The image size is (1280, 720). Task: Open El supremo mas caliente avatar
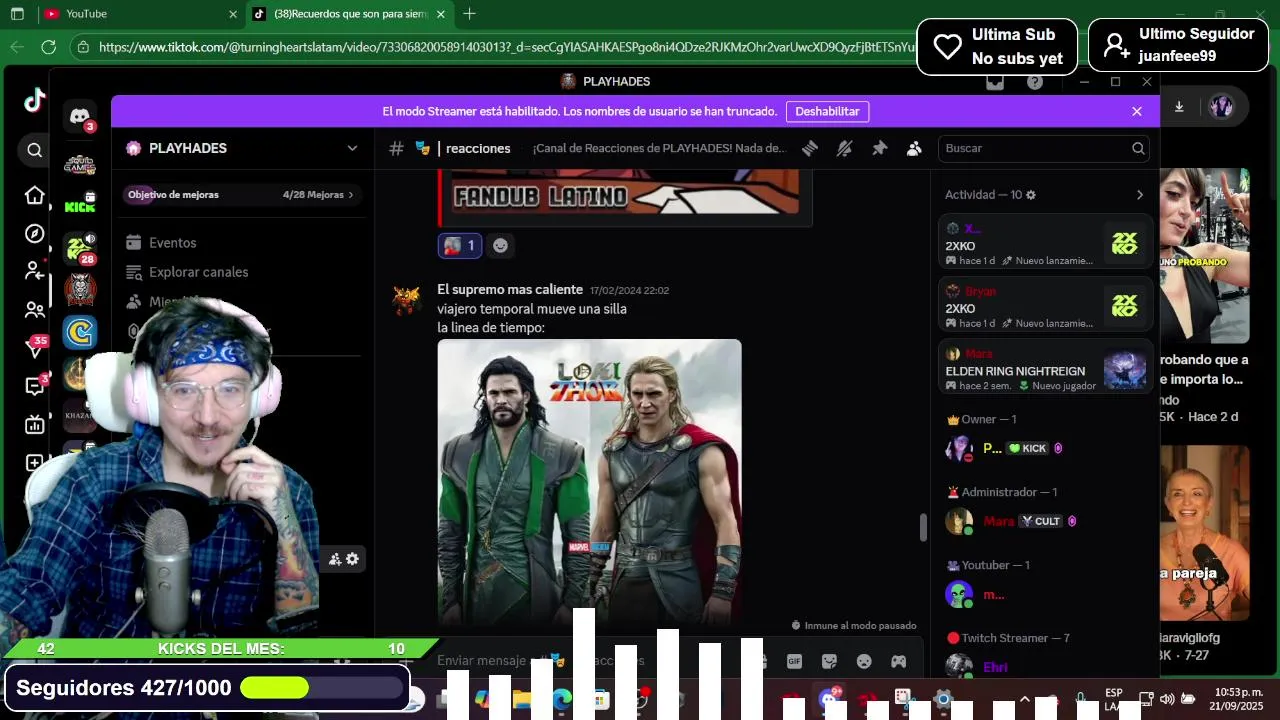(x=406, y=300)
